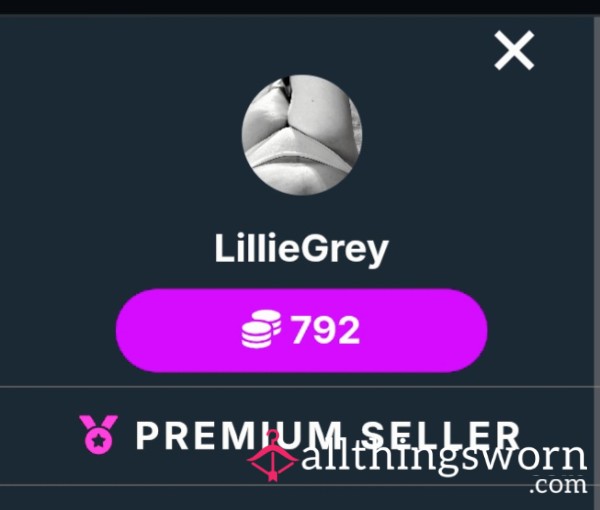Close the profile popup with the X

tap(514, 51)
